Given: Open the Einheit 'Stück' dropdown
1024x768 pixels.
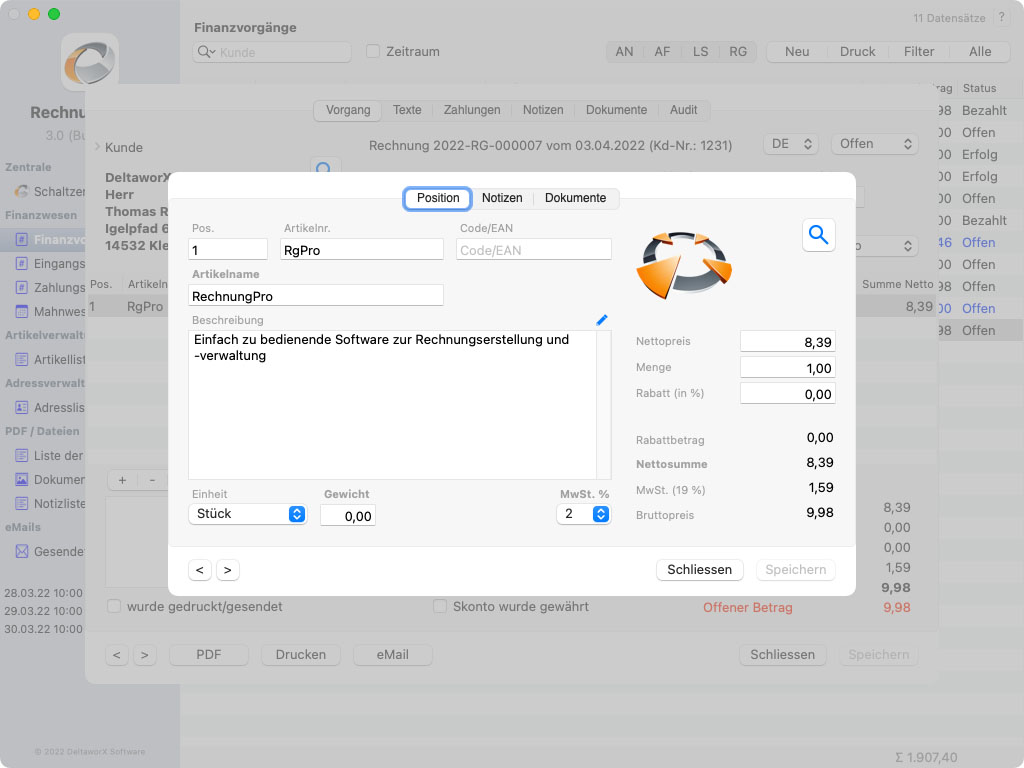Looking at the screenshot, I should 247,514.
